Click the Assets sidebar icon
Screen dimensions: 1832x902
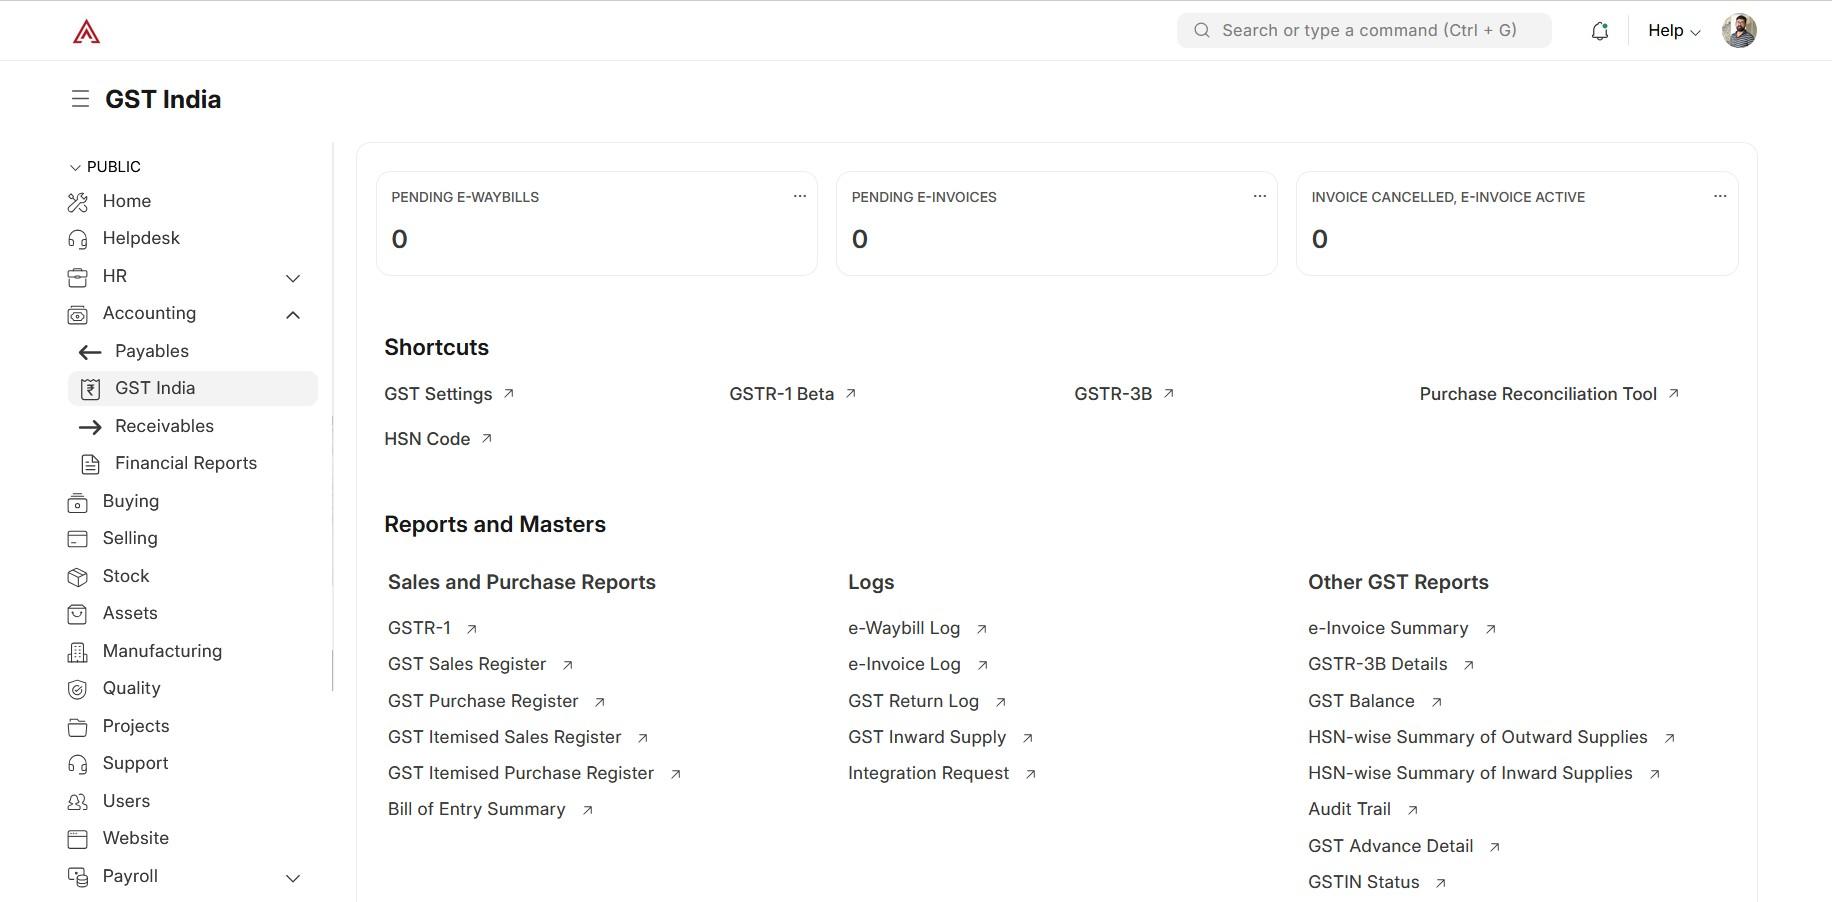78,614
